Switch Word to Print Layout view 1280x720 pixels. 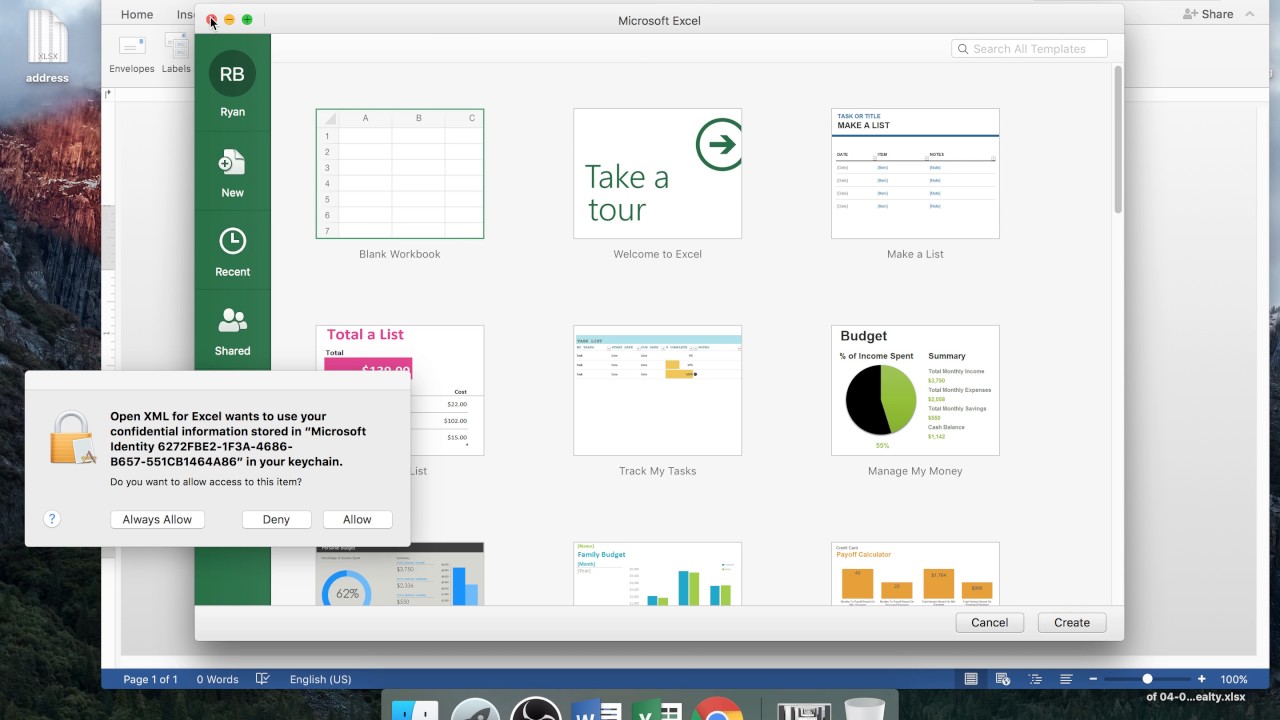(971, 679)
